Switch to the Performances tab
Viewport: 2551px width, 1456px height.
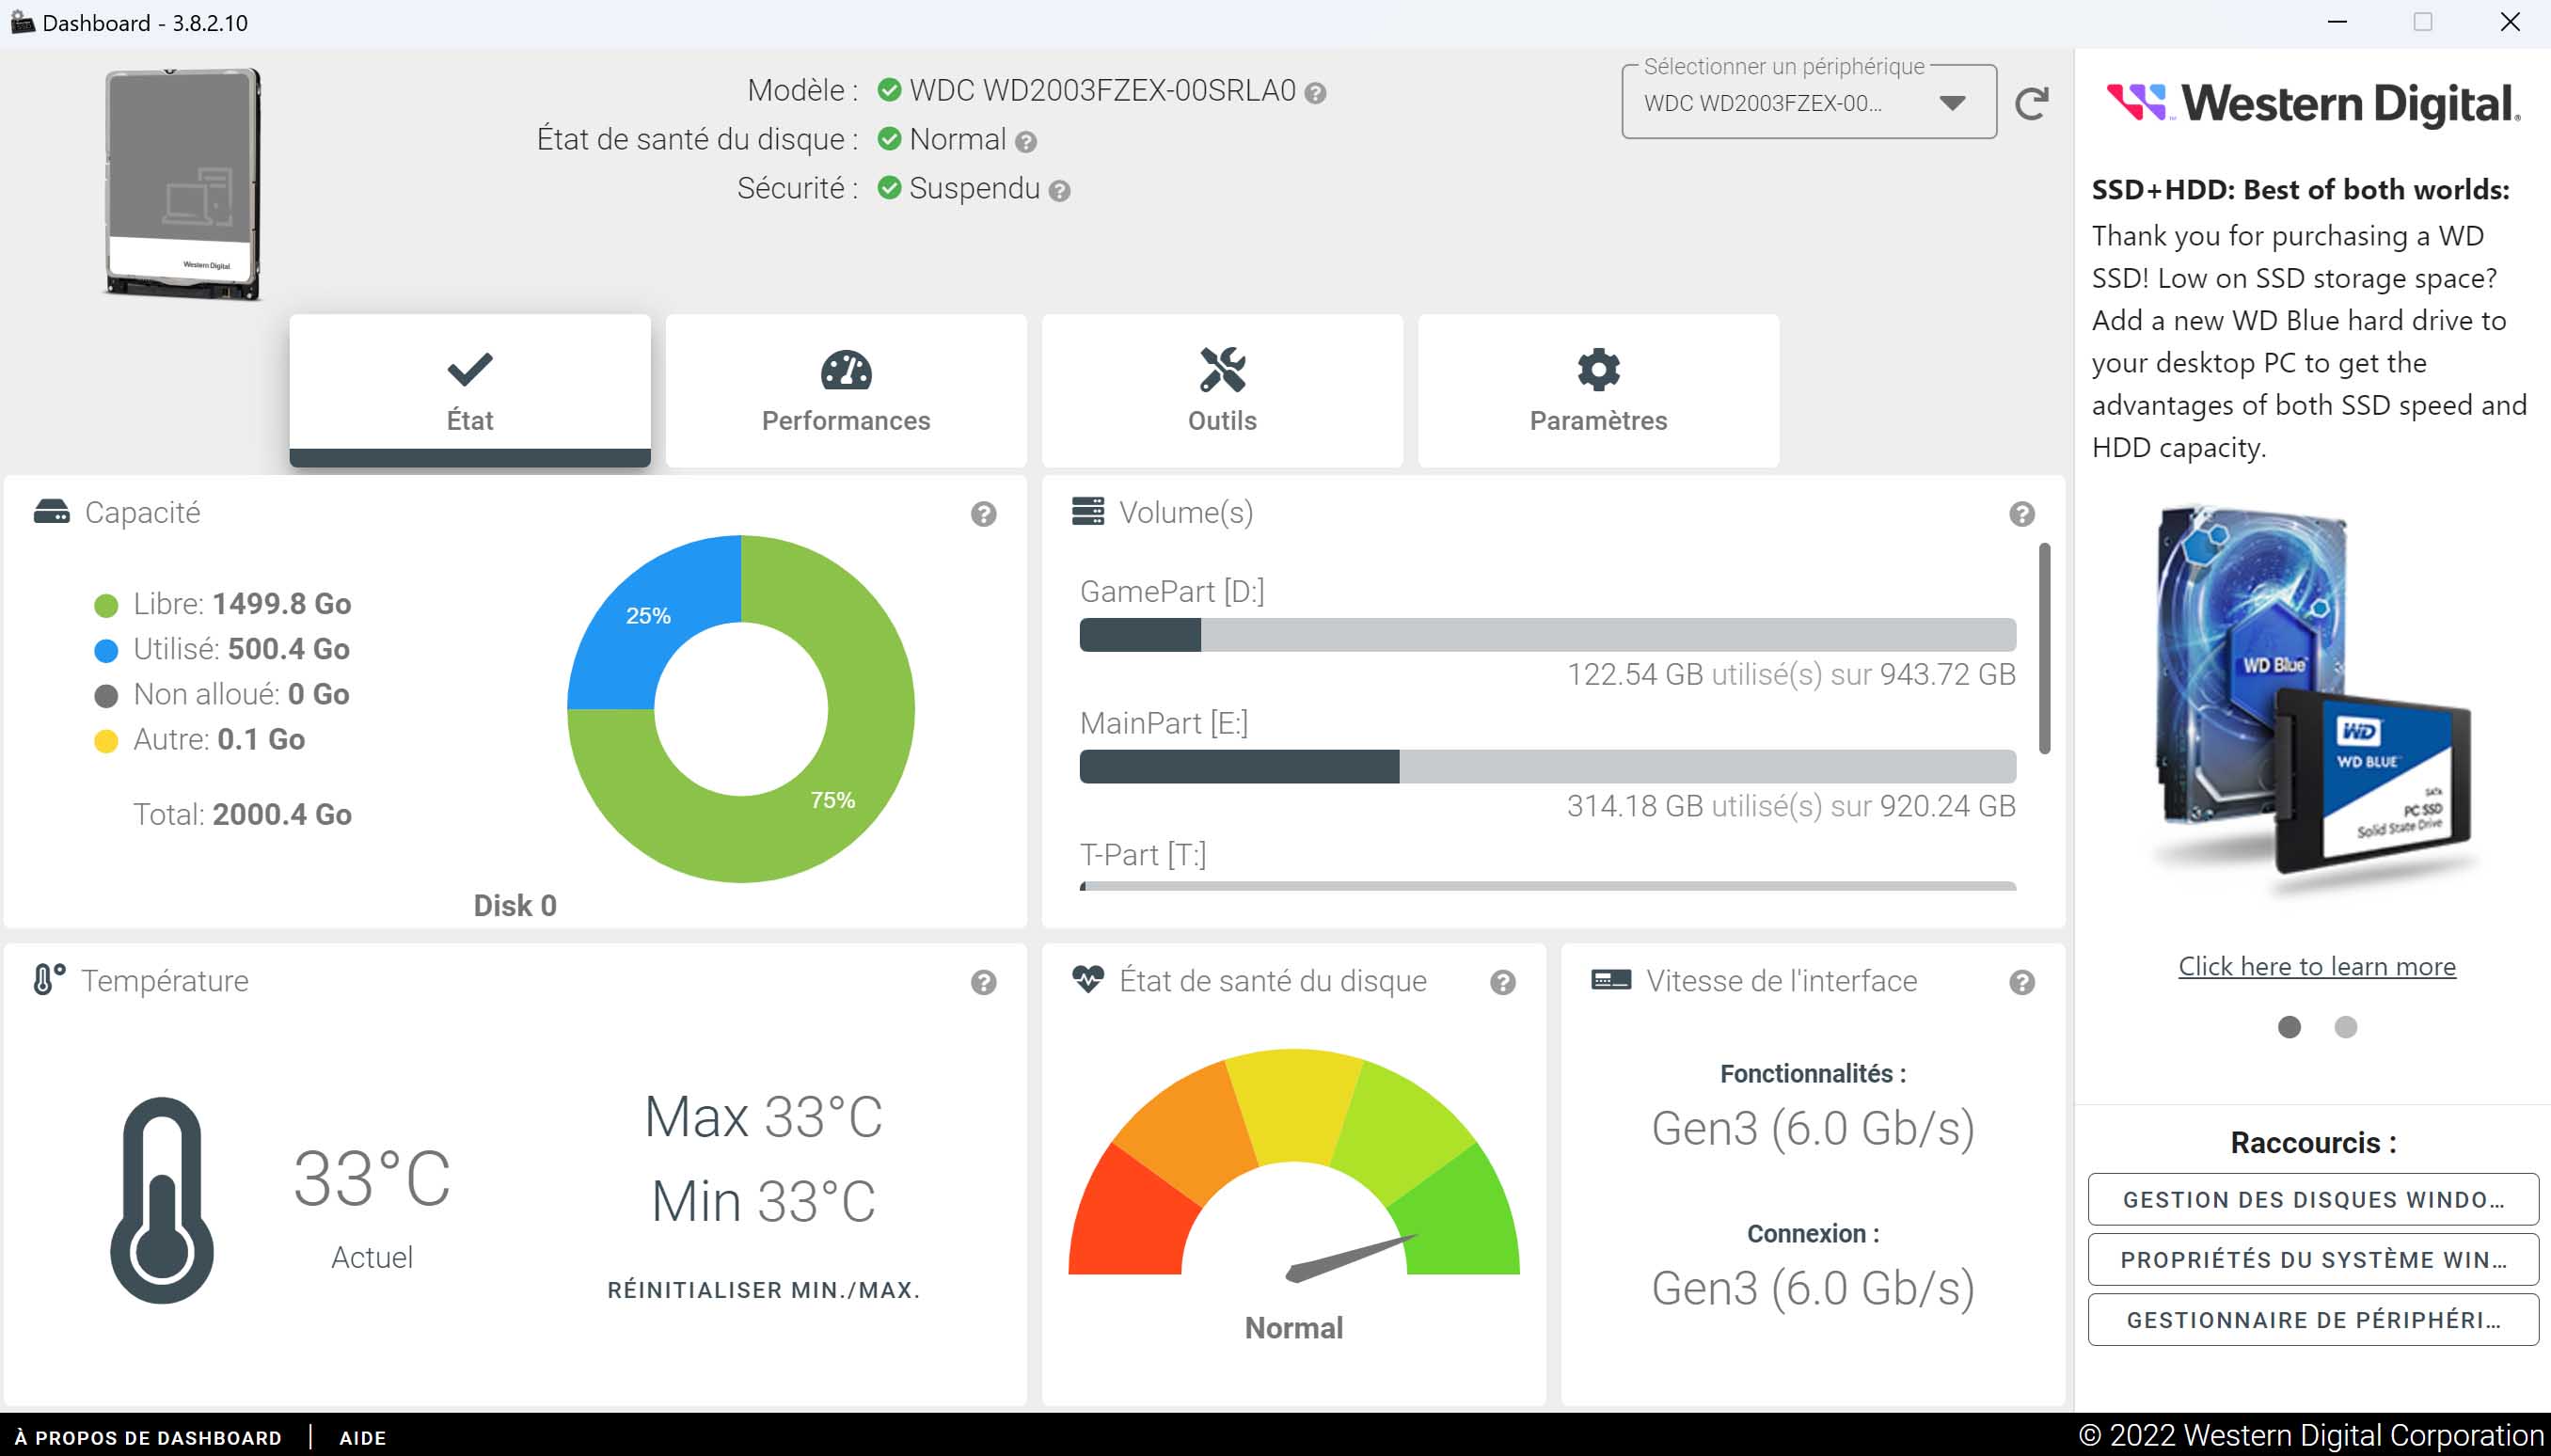846,391
